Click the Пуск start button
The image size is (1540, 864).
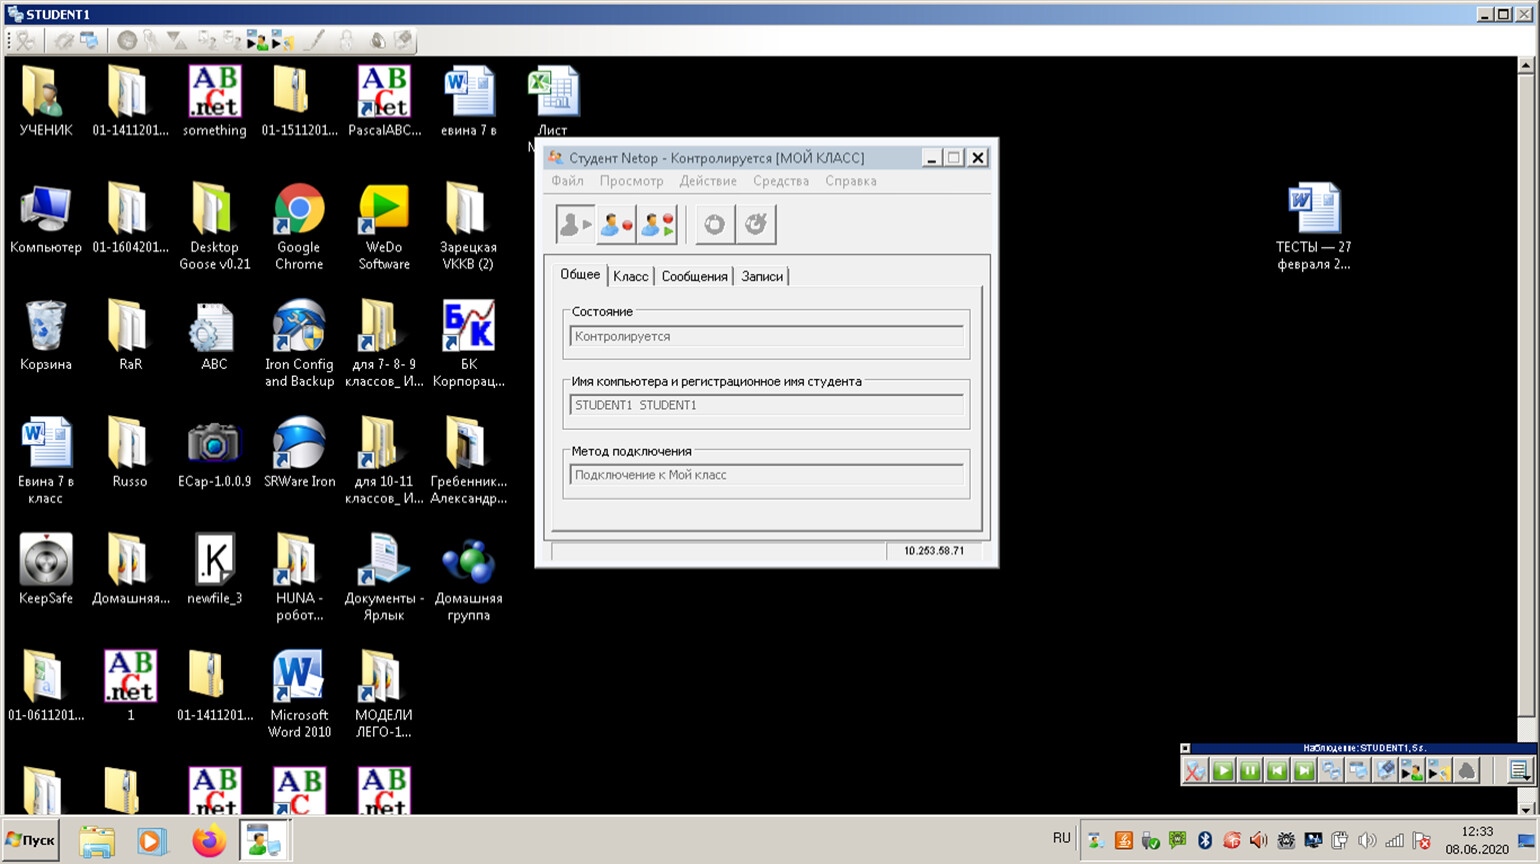tap(31, 840)
